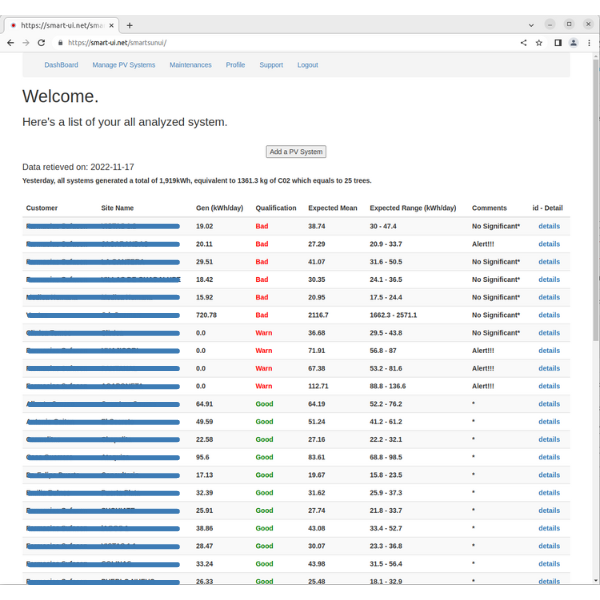The width and height of the screenshot is (600, 600).
Task: Click the 'Data retieved on: 2022-11-17' text
Action: [x=78, y=167]
